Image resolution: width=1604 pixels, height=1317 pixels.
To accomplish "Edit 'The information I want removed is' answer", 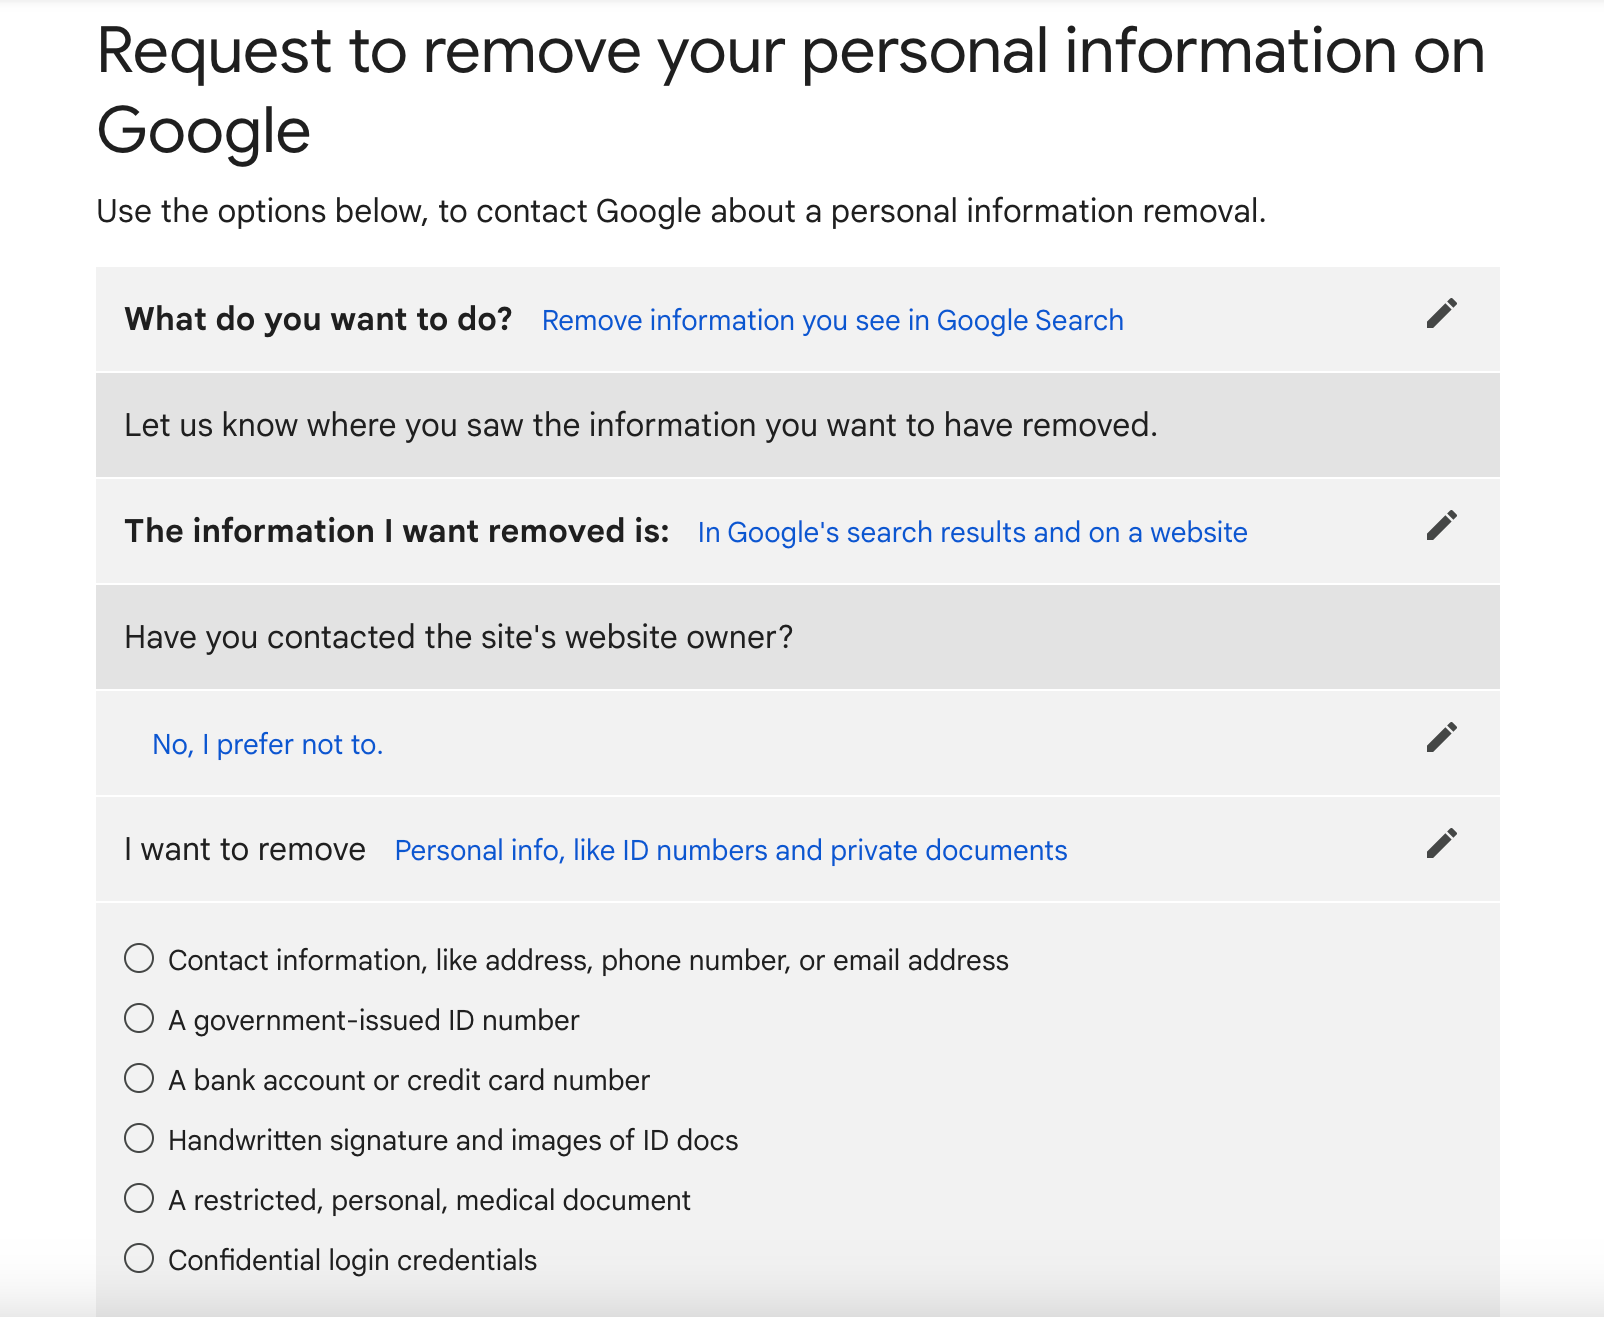I will [x=1441, y=526].
